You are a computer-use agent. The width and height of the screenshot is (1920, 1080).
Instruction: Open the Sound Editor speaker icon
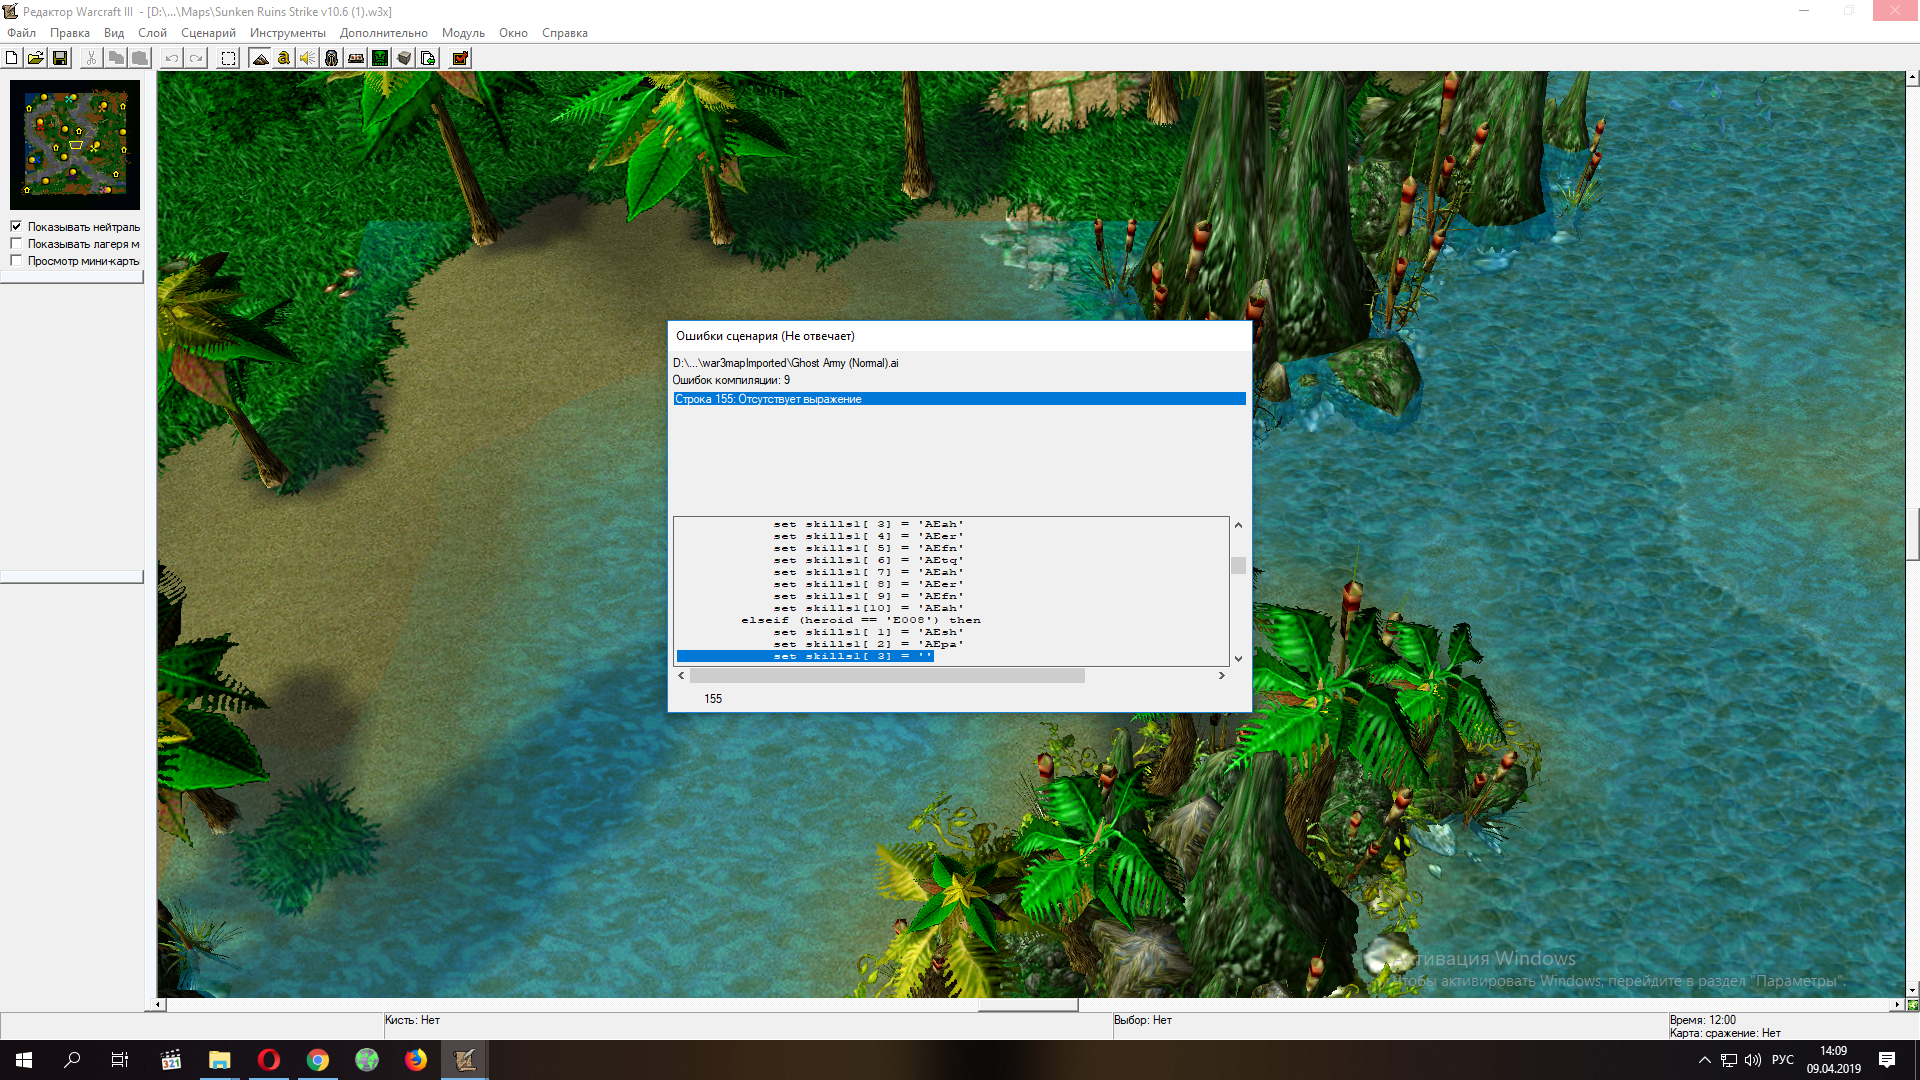(x=308, y=58)
